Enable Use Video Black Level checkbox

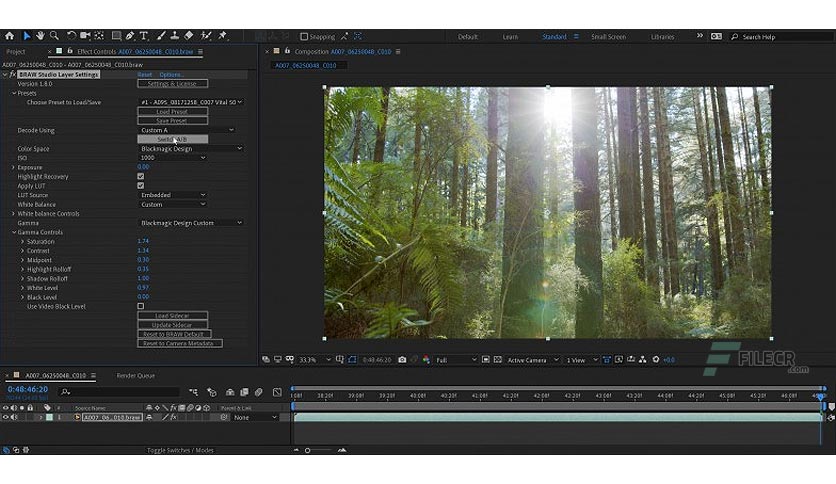click(141, 306)
